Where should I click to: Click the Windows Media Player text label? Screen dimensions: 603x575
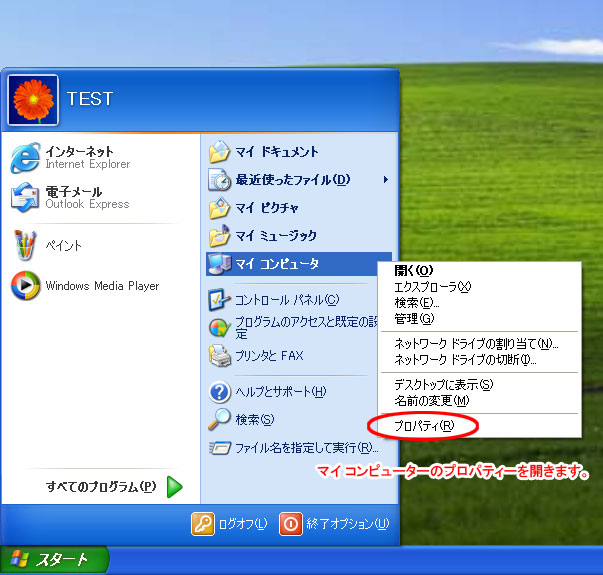(102, 286)
